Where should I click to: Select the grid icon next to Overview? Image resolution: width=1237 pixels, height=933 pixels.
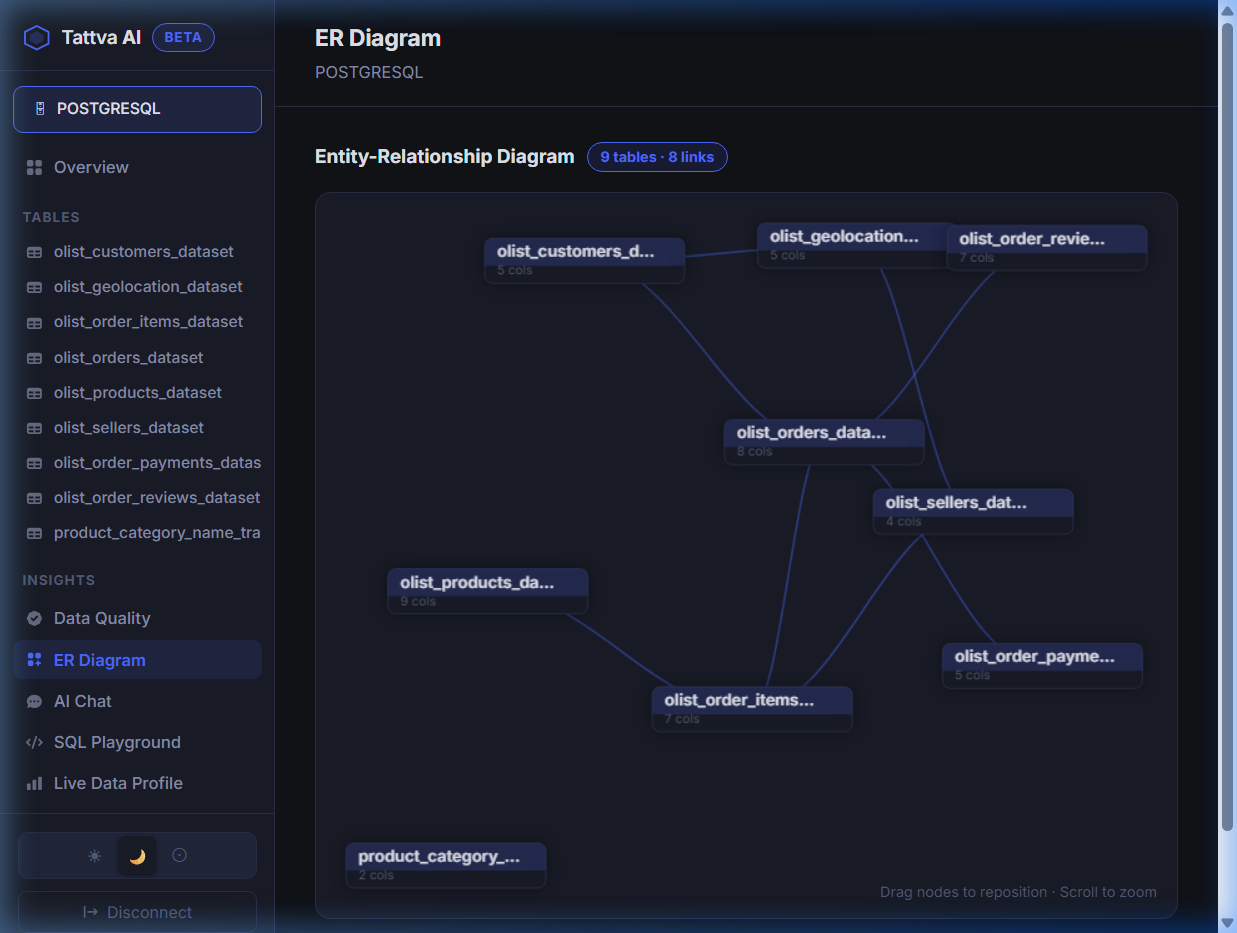(33, 167)
